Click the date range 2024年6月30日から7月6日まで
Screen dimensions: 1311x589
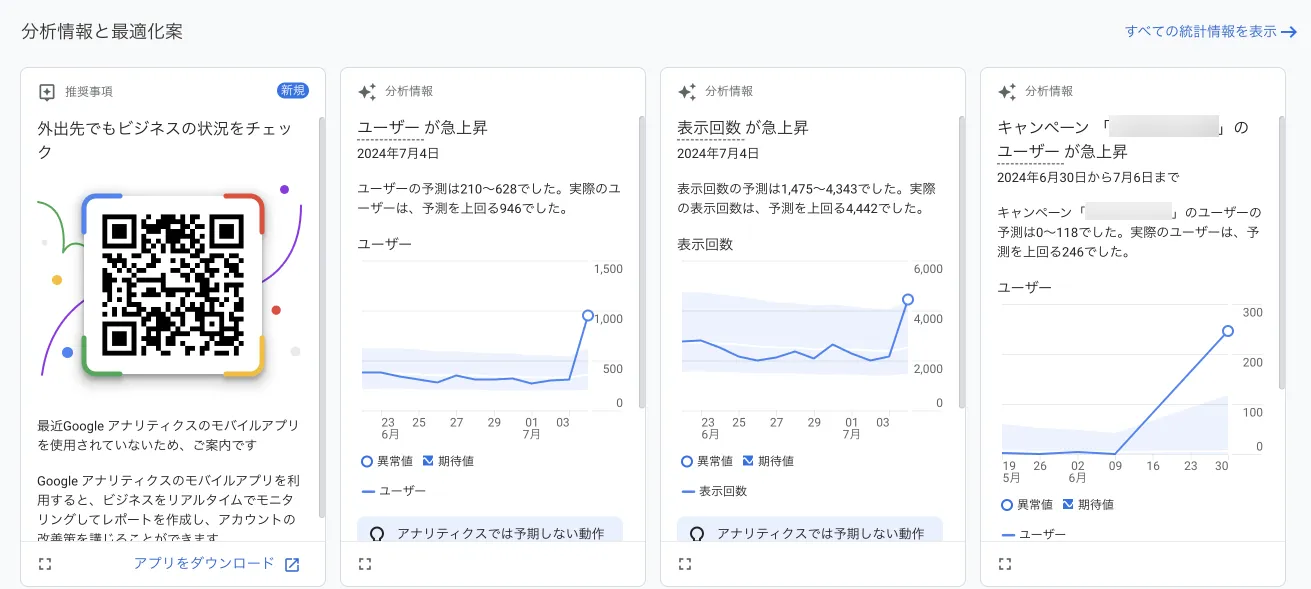tap(1088, 177)
